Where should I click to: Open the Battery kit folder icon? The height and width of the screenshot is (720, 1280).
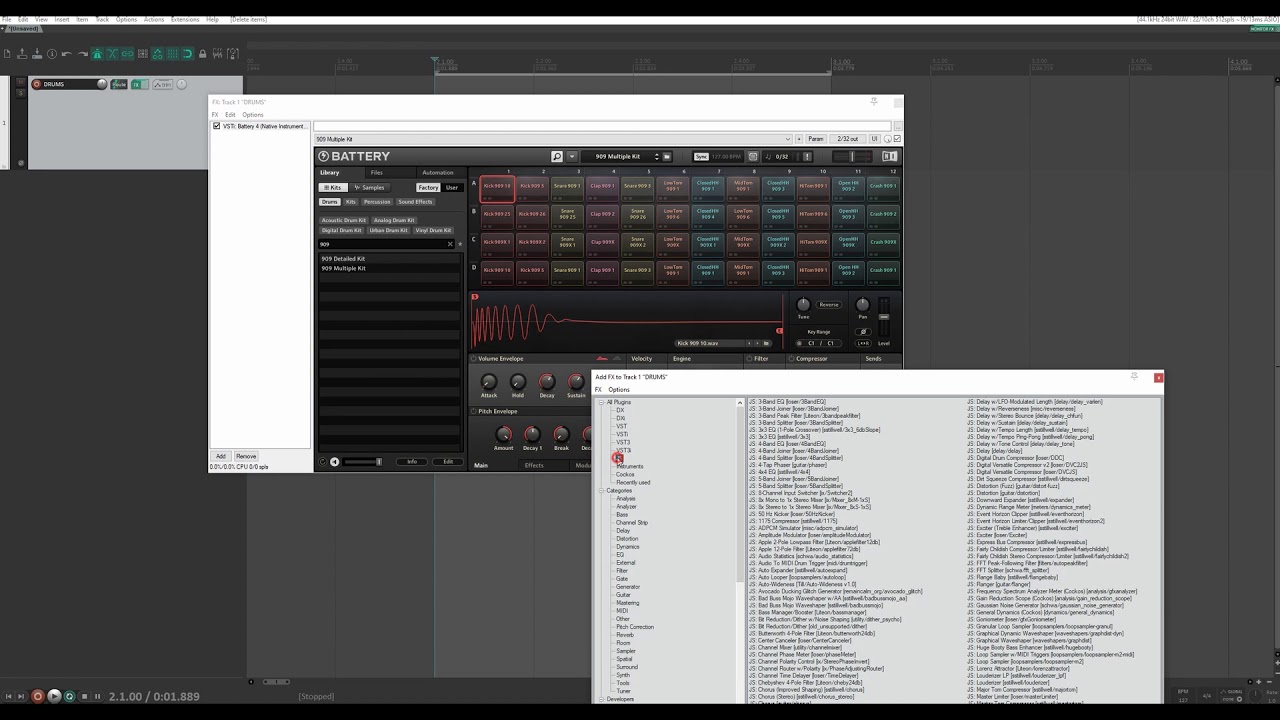[x=667, y=156]
